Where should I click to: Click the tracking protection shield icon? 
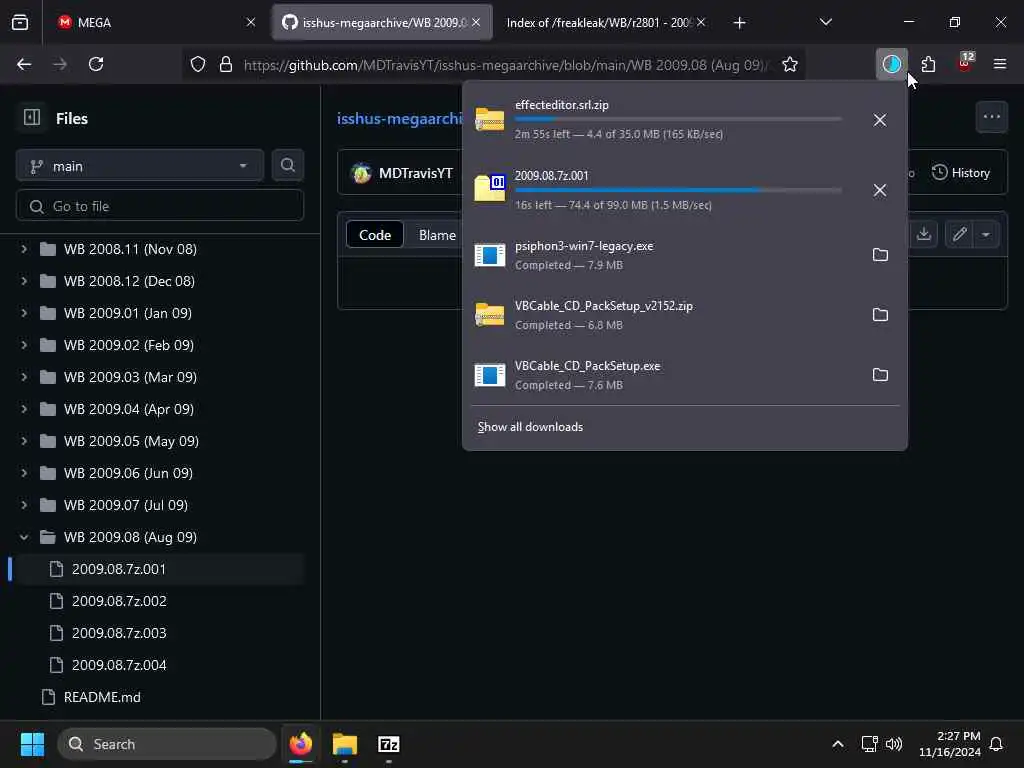198,64
